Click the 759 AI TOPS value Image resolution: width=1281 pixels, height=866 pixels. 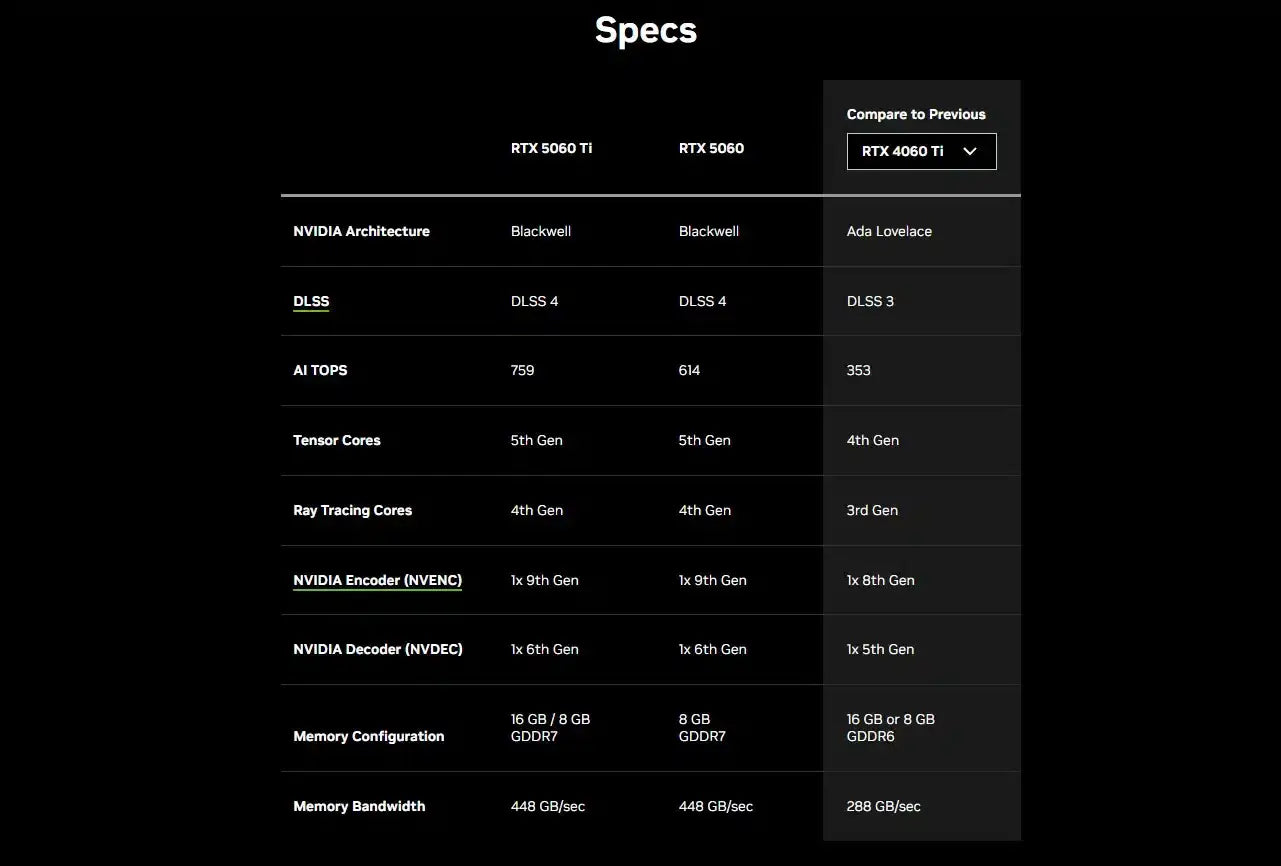click(x=522, y=370)
